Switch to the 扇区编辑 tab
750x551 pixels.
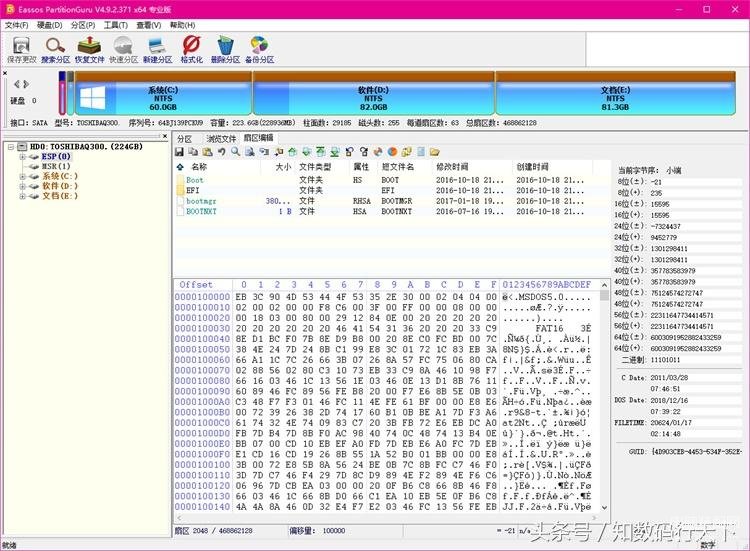(x=258, y=138)
